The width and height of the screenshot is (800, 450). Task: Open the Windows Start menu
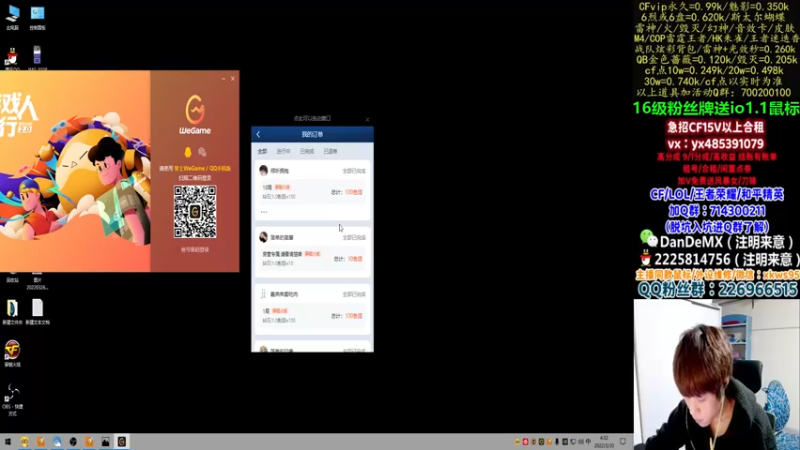8,442
